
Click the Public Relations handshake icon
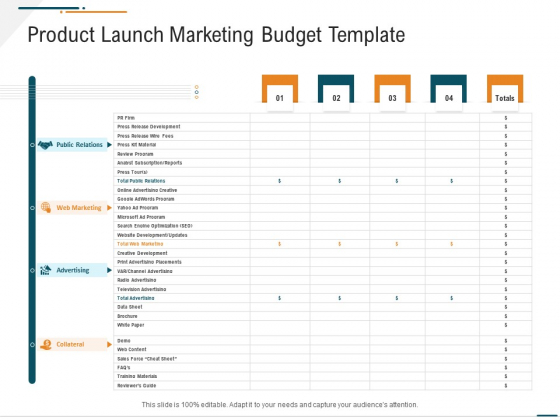[x=45, y=145]
